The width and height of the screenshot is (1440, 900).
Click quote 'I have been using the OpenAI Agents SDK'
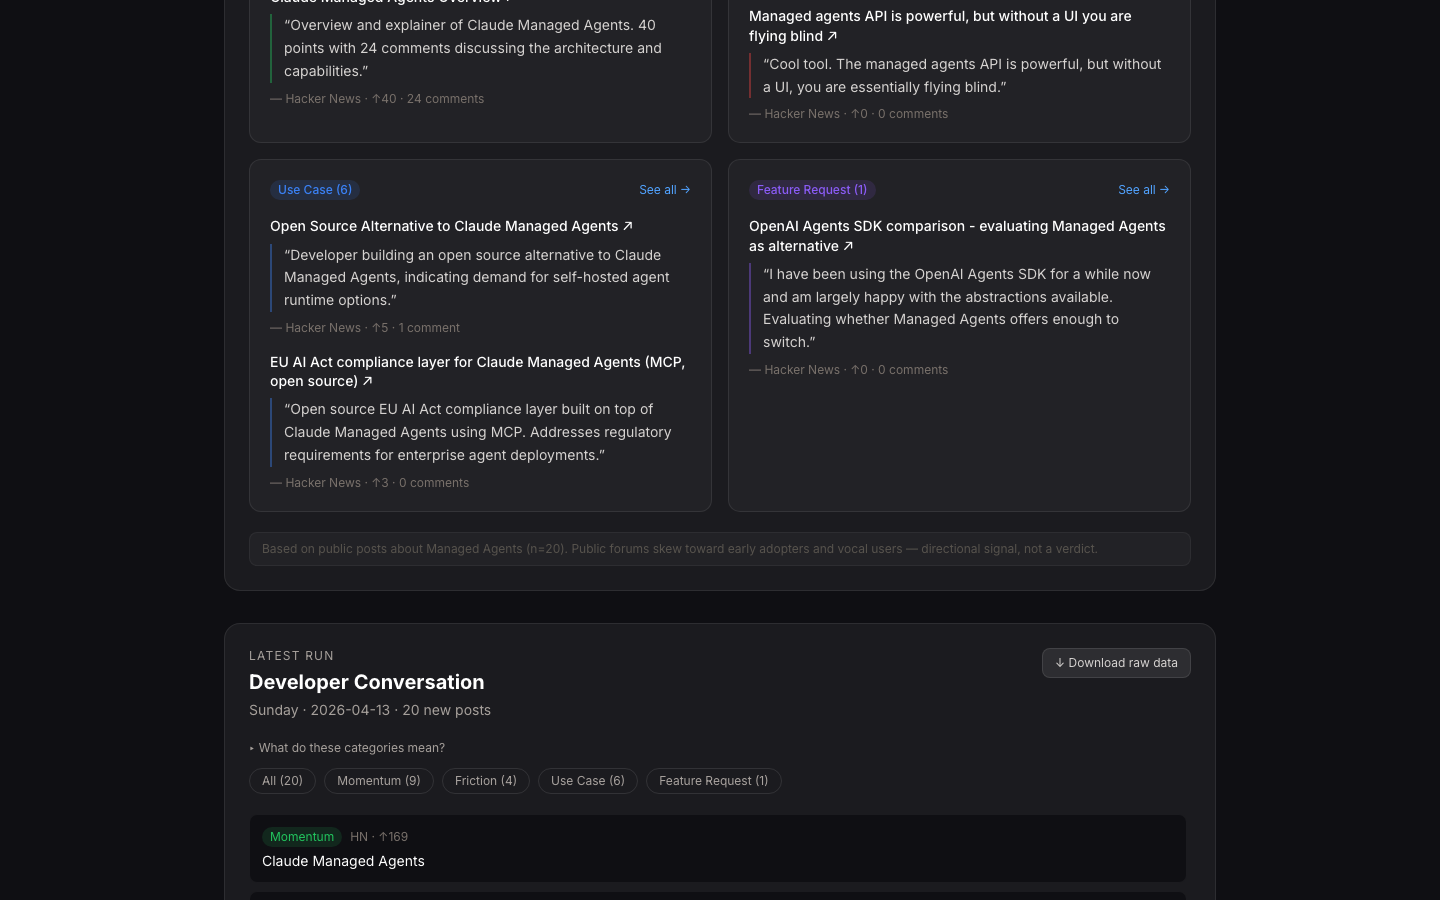959,308
